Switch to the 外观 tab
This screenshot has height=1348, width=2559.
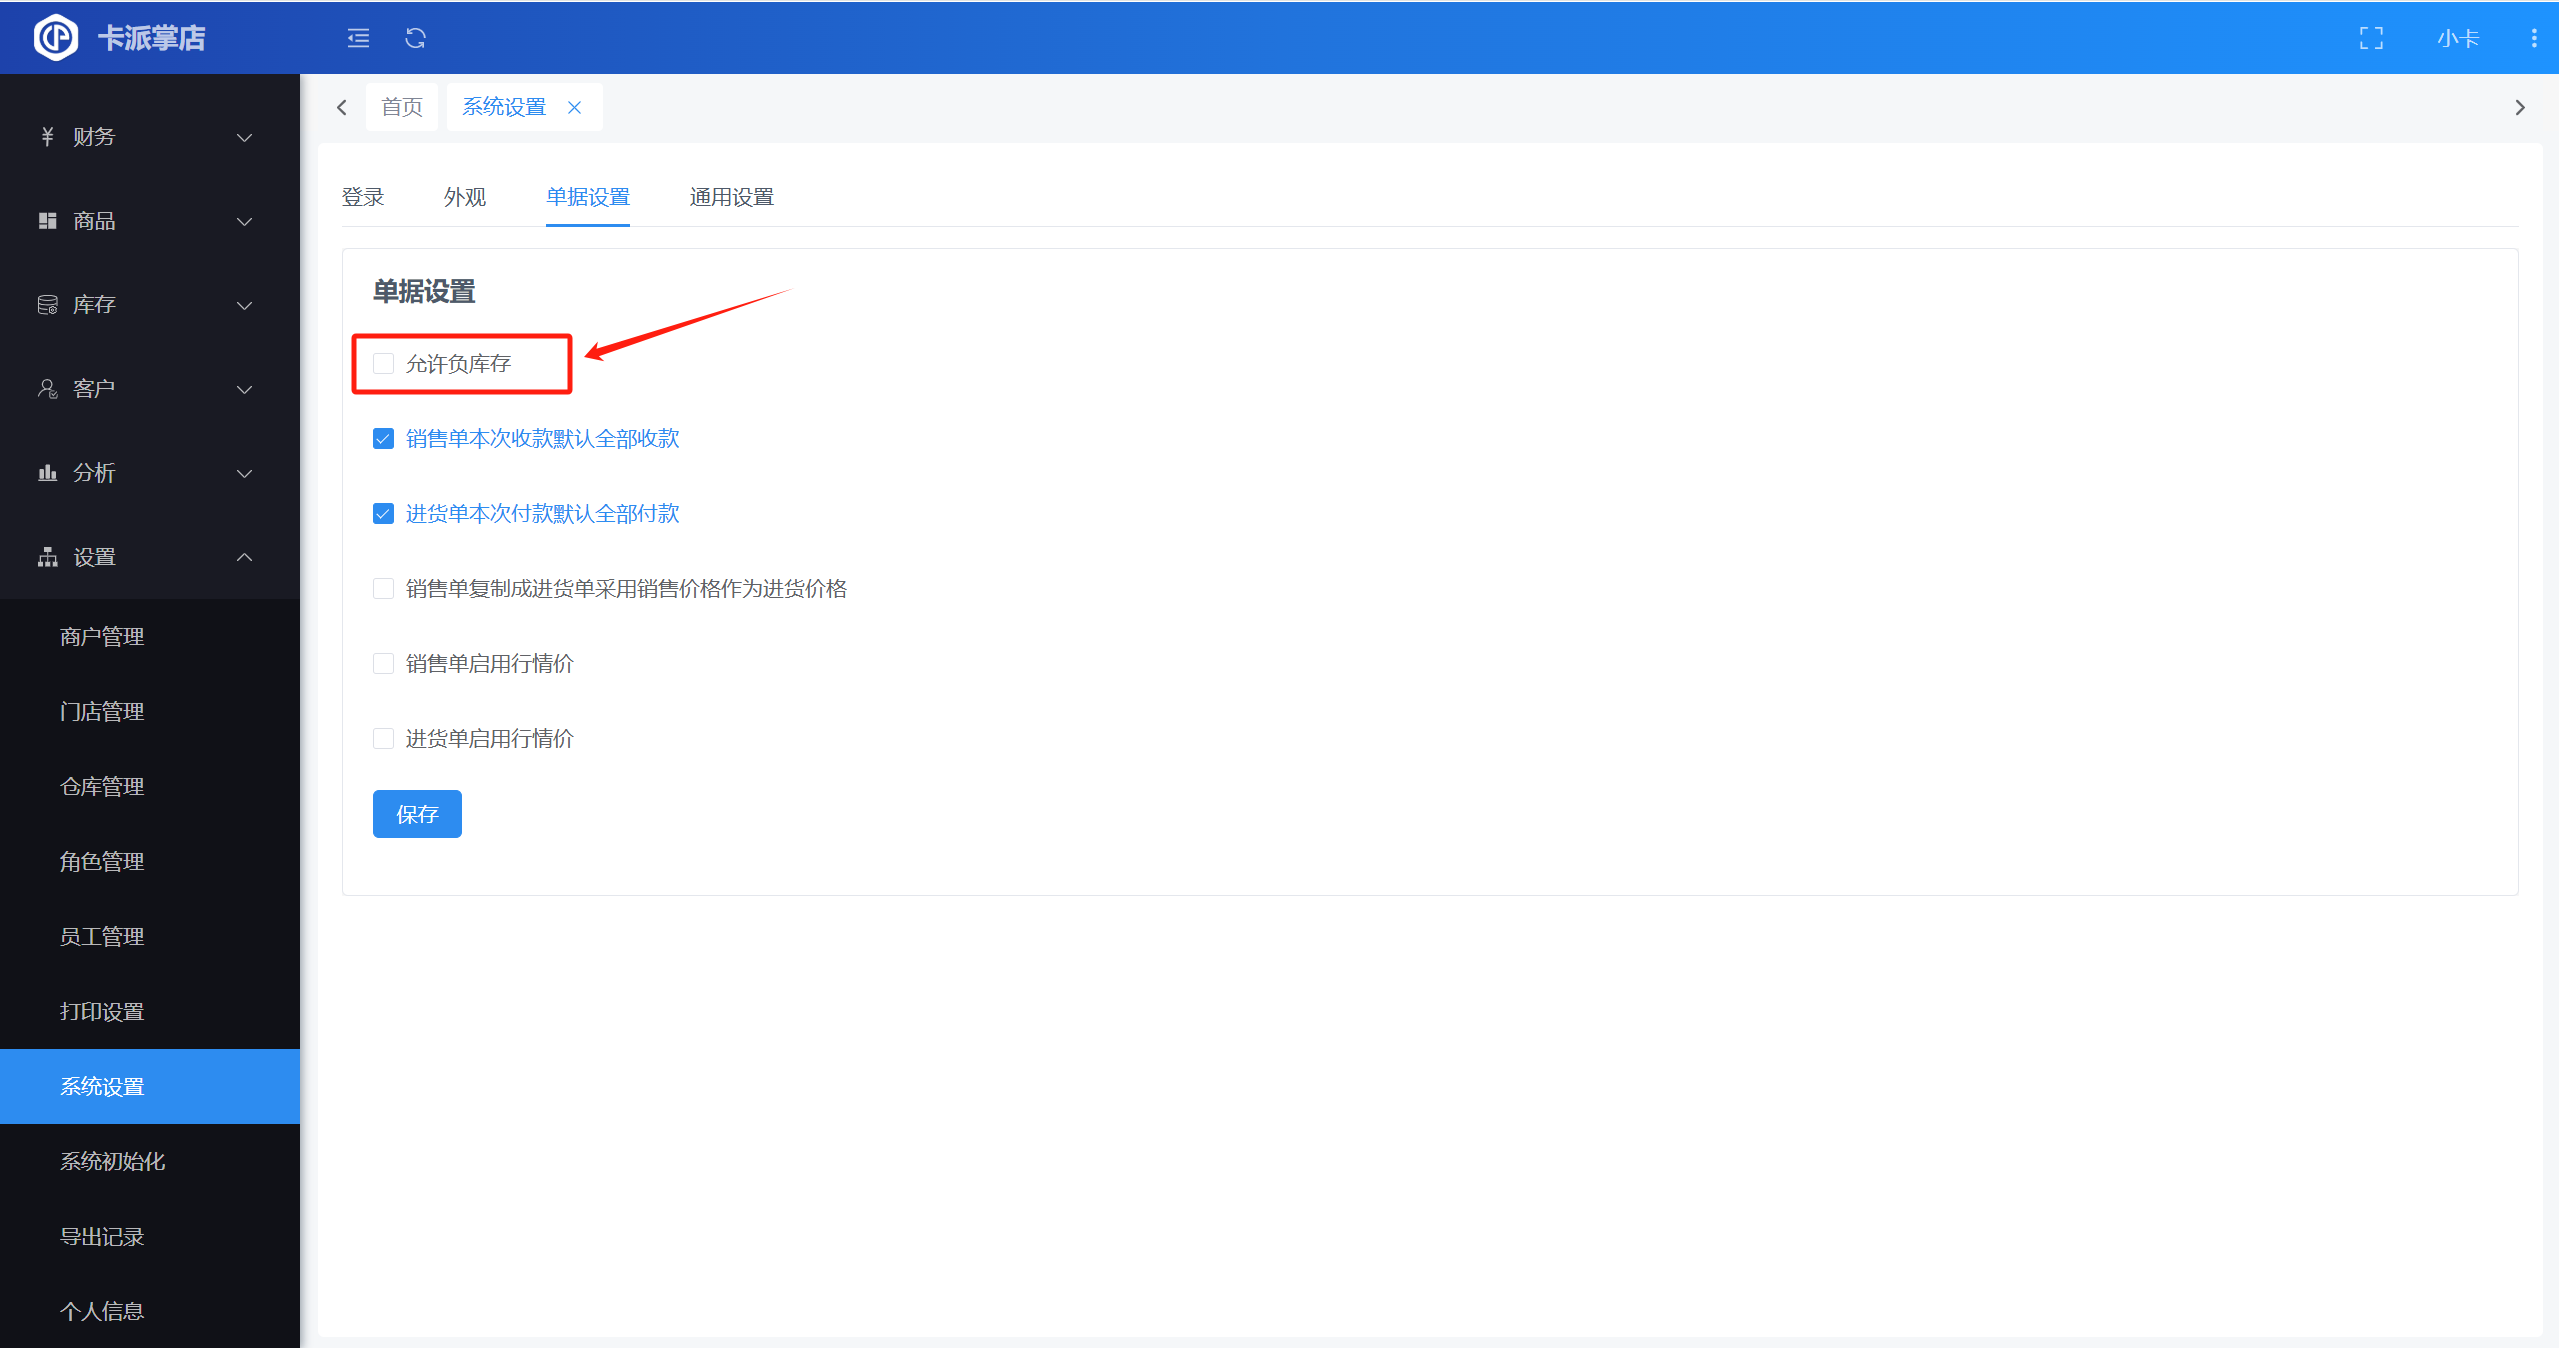[x=464, y=197]
